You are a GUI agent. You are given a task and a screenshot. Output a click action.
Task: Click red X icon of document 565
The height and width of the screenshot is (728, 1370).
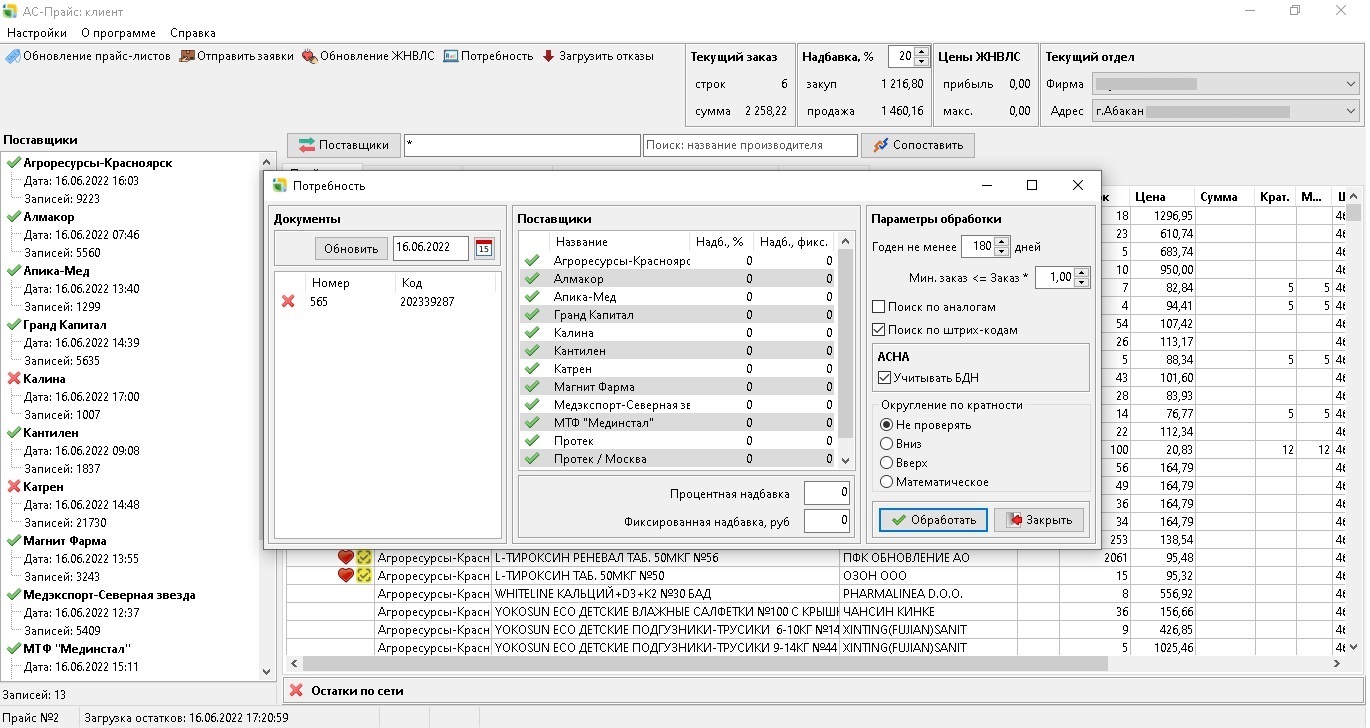288,301
